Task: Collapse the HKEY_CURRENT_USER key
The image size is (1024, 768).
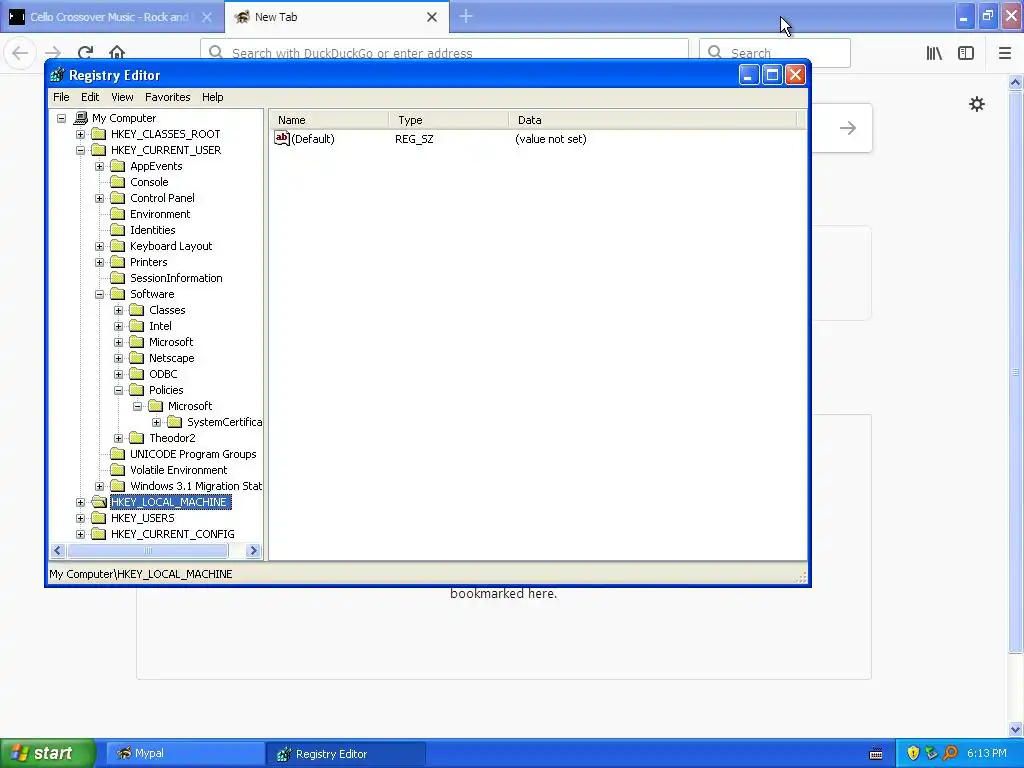Action: click(x=80, y=150)
